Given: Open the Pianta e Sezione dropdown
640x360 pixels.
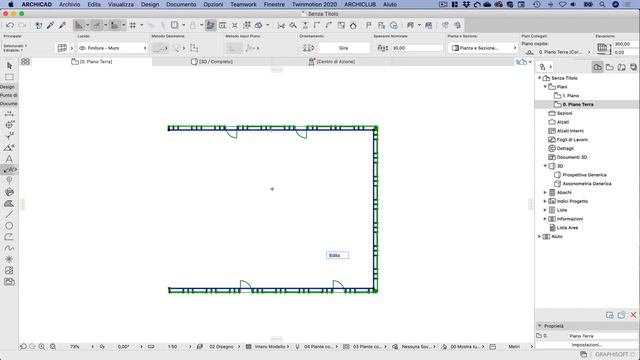Looking at the screenshot, I should [x=483, y=48].
